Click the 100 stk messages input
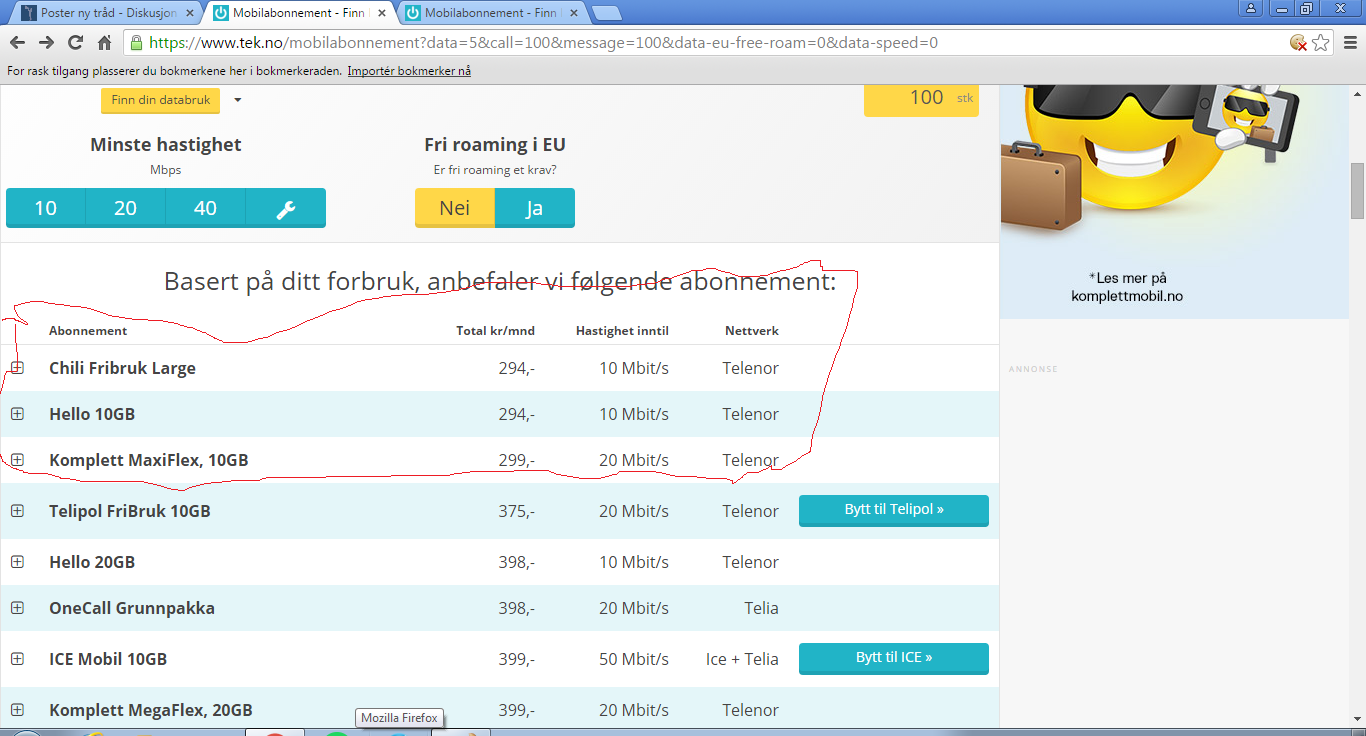This screenshot has height=736, width=1366. pos(921,98)
